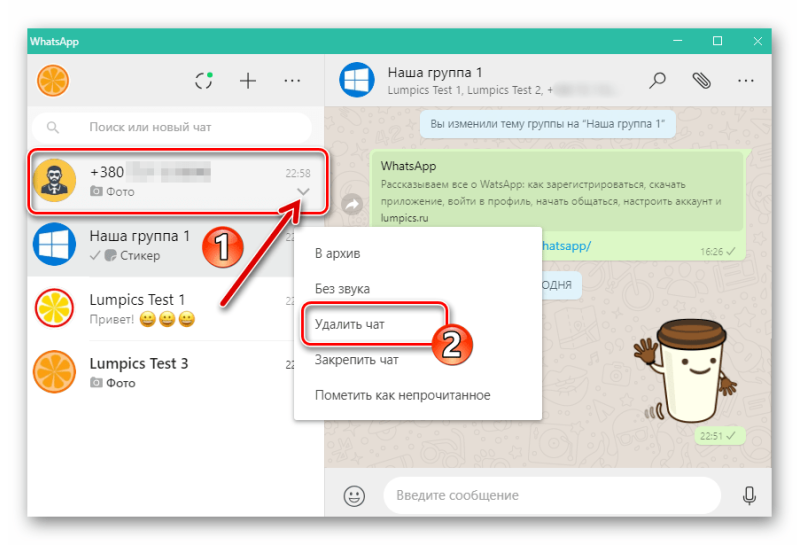The width and height of the screenshot is (800, 545).
Task: Attach a file using paperclip icon
Action: coord(702,80)
